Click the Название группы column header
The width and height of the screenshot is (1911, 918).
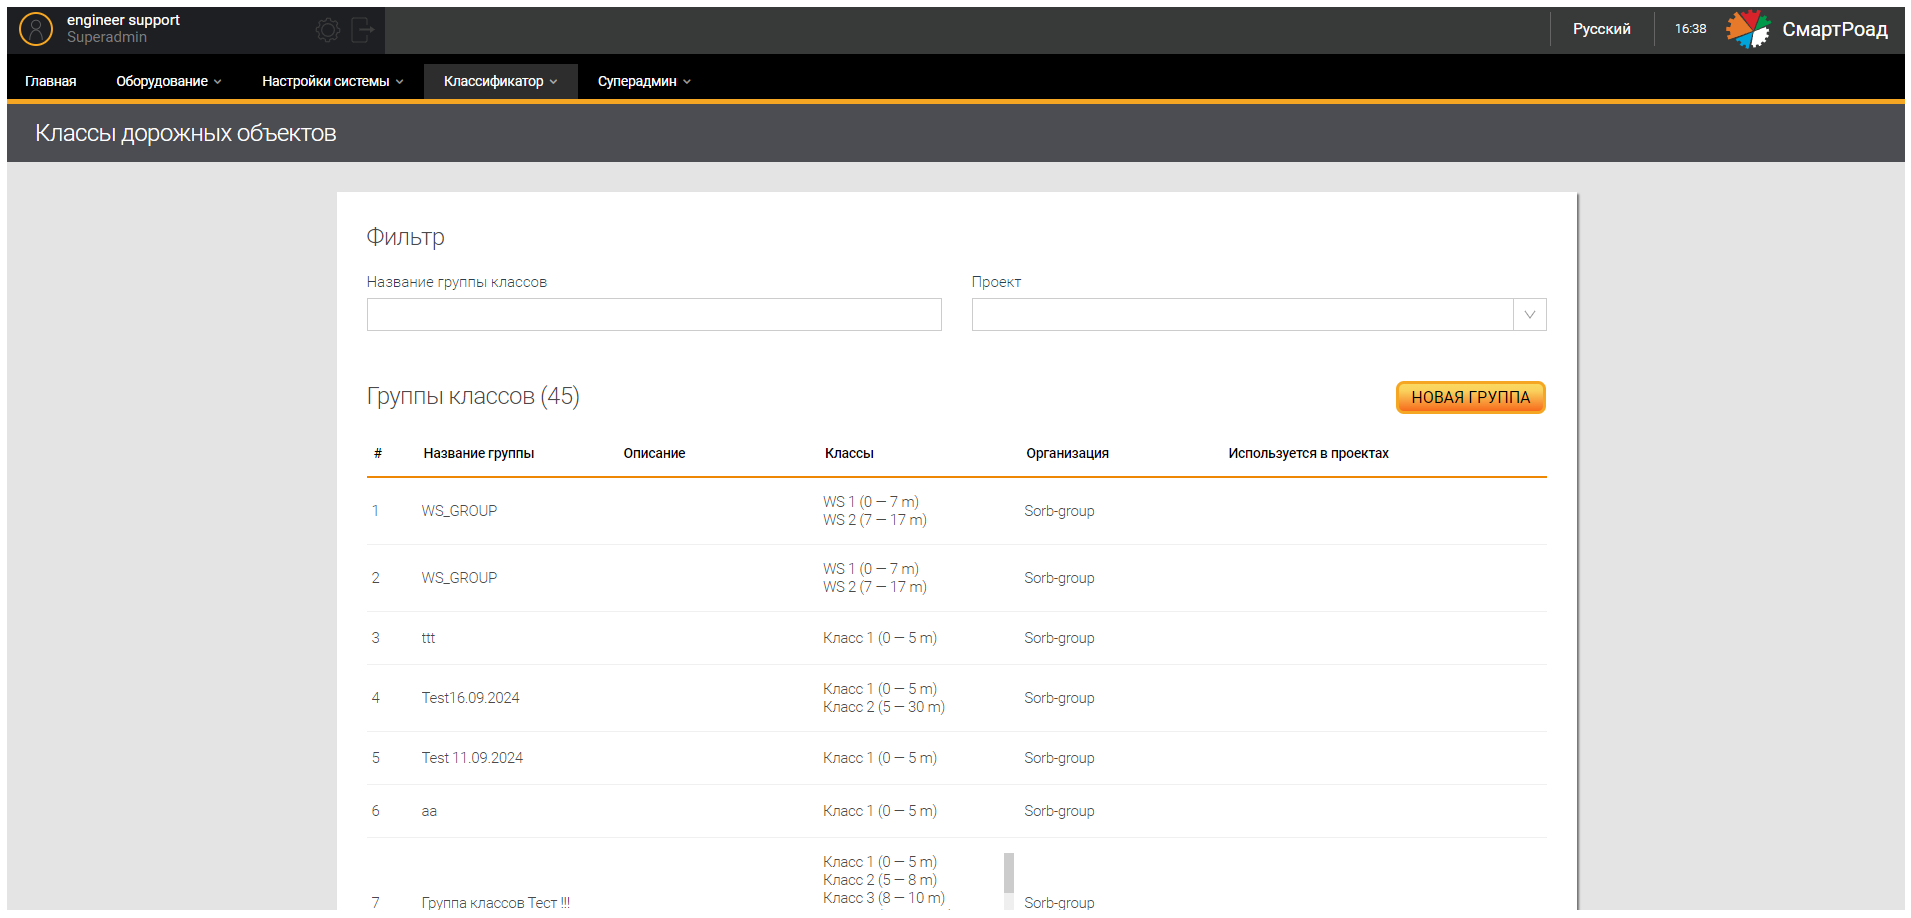[x=479, y=453]
